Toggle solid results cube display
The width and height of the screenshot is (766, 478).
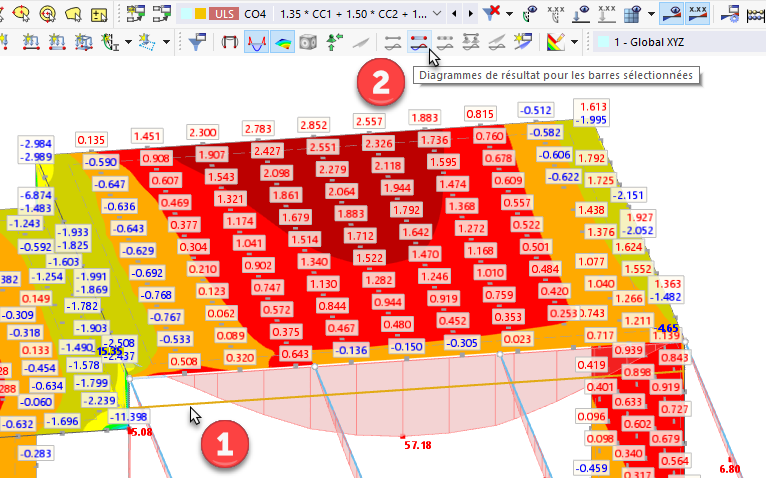[308, 42]
